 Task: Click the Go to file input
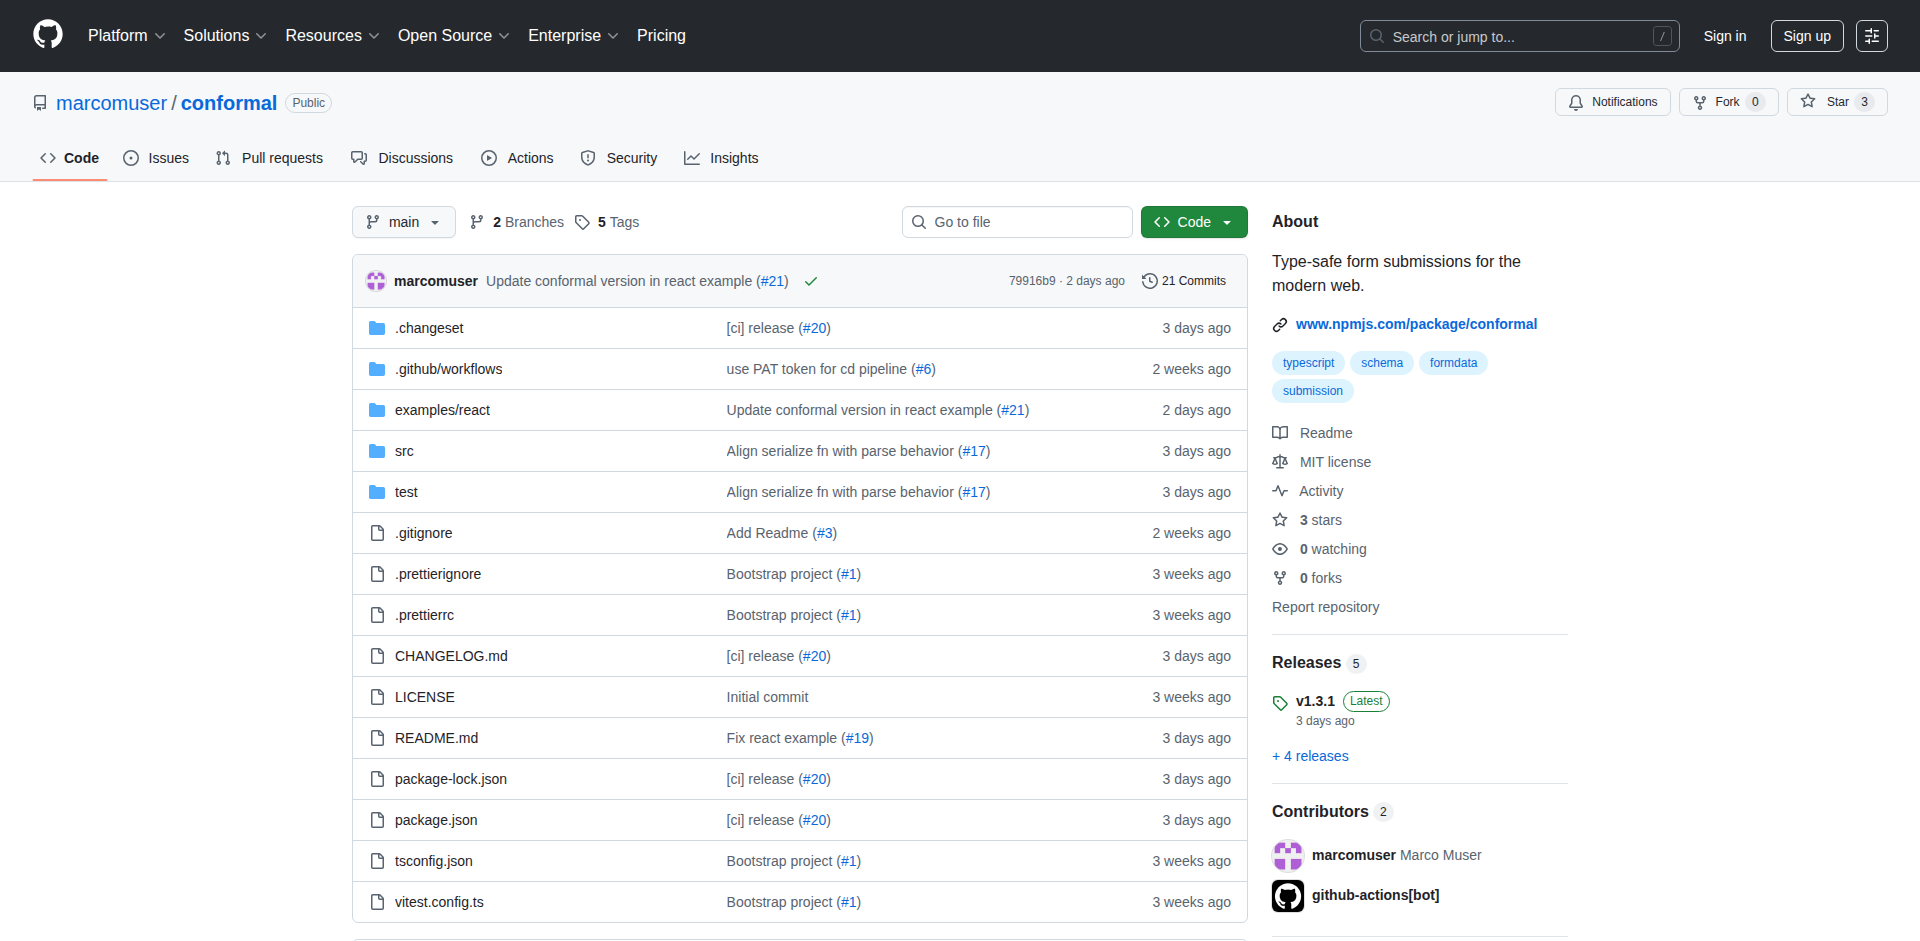(x=1017, y=222)
